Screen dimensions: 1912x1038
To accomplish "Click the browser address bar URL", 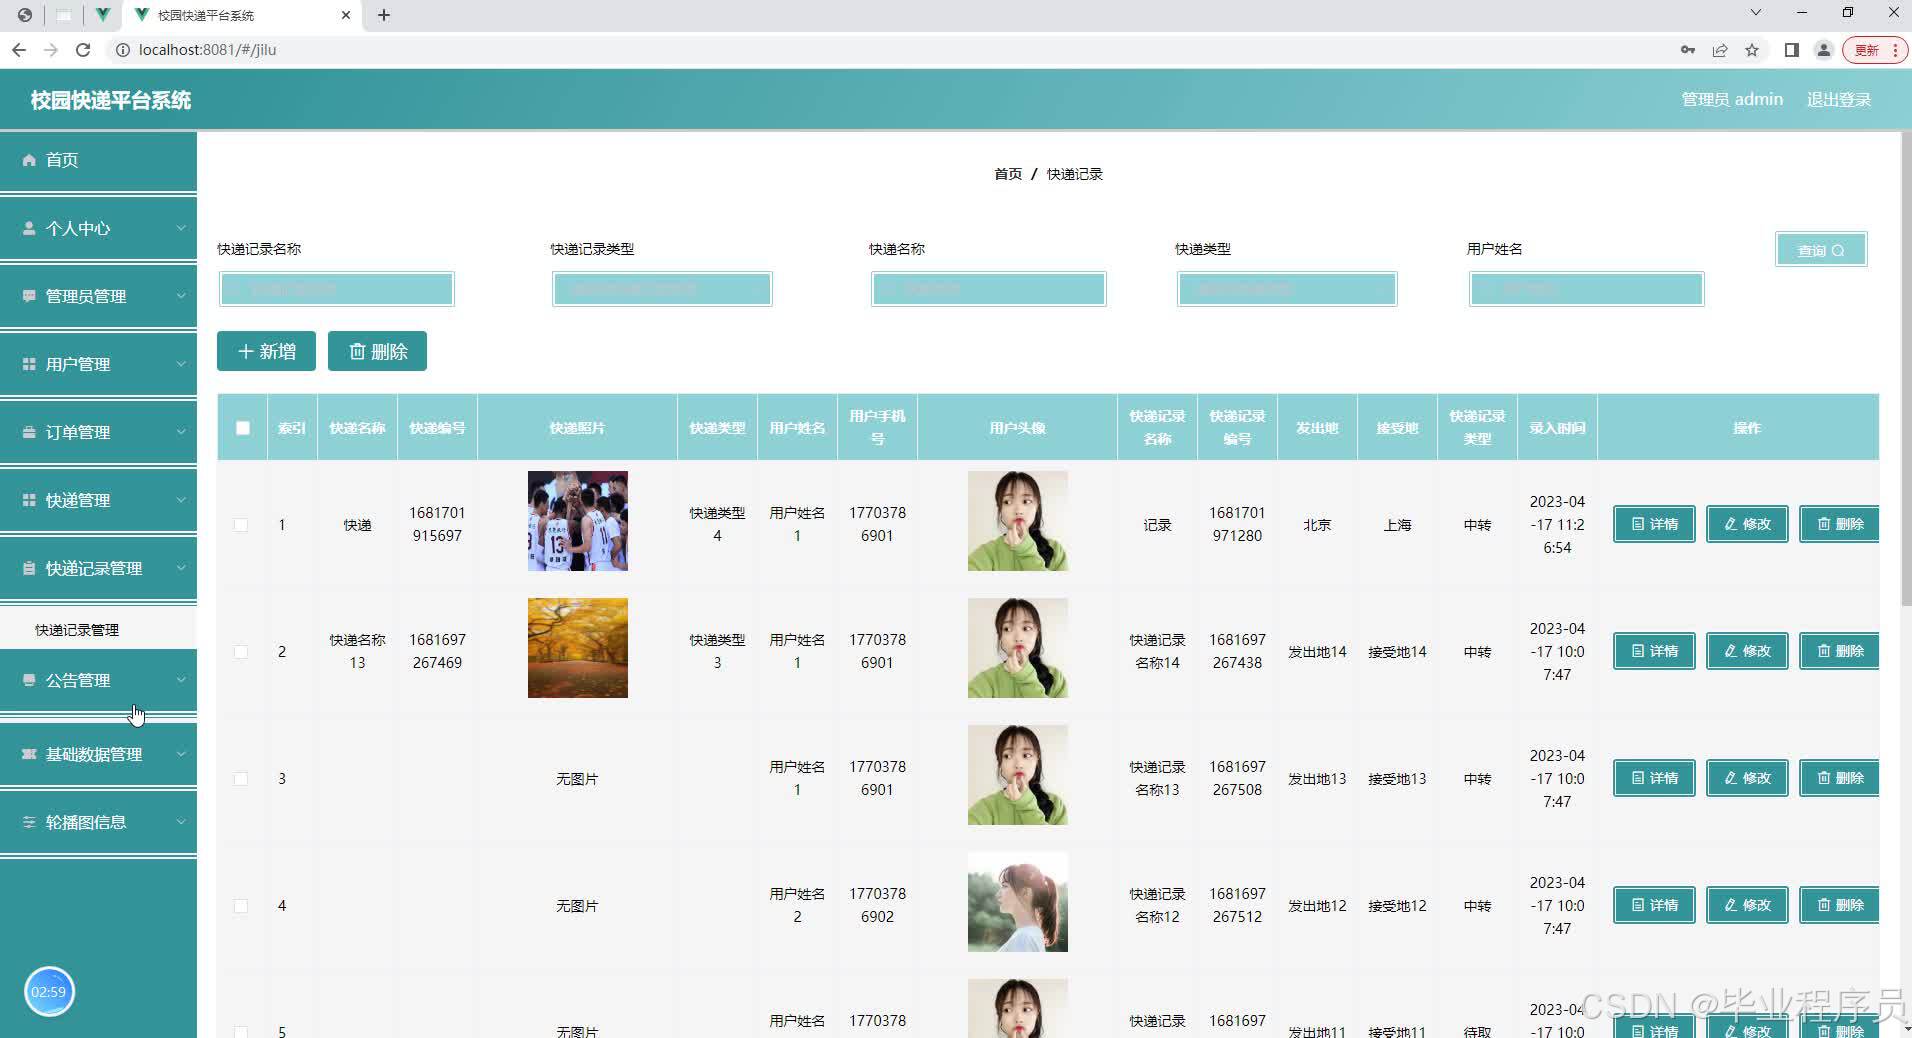I will (208, 50).
